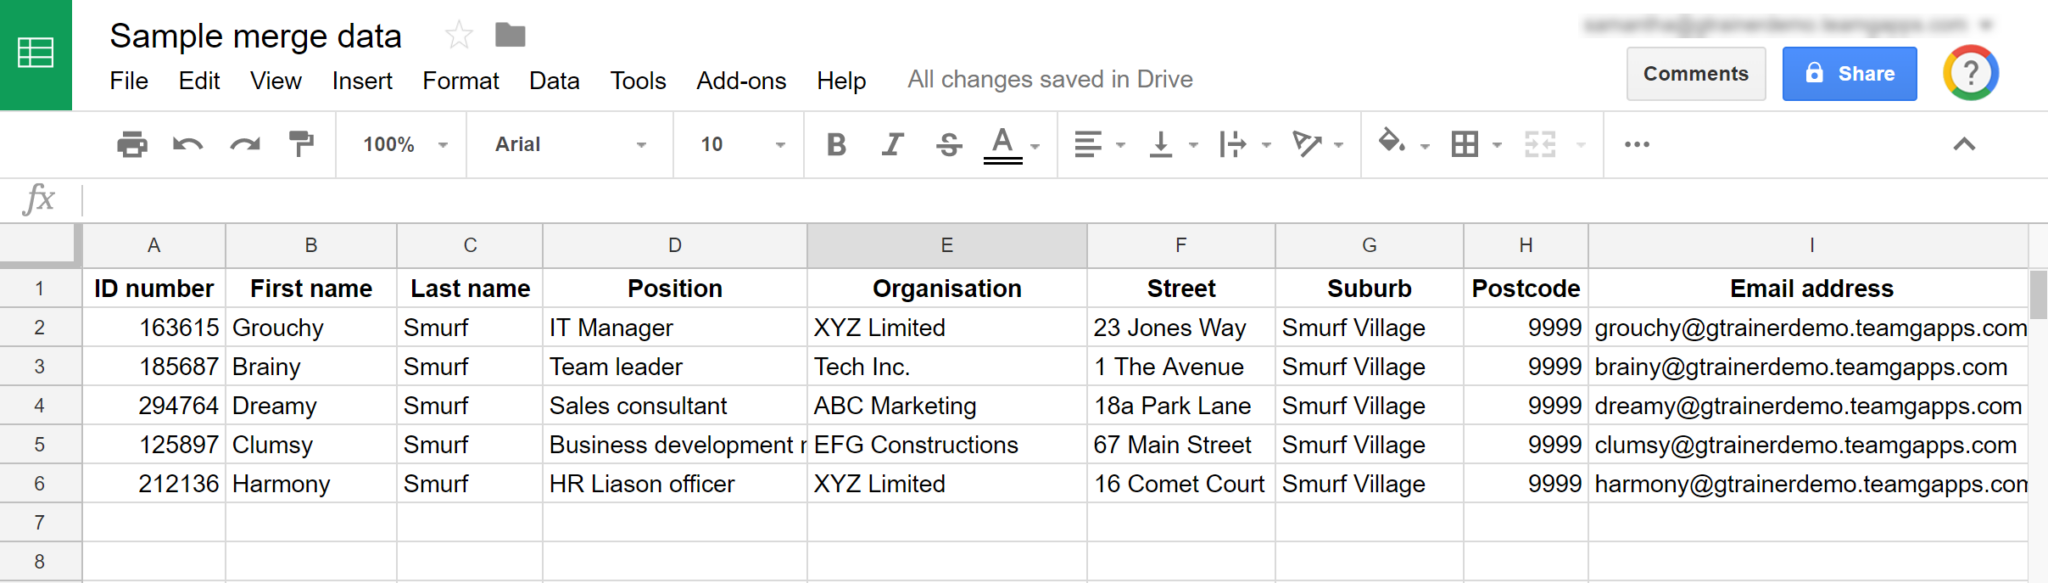2048x583 pixels.
Task: Open the Add-ons menu
Action: click(740, 81)
